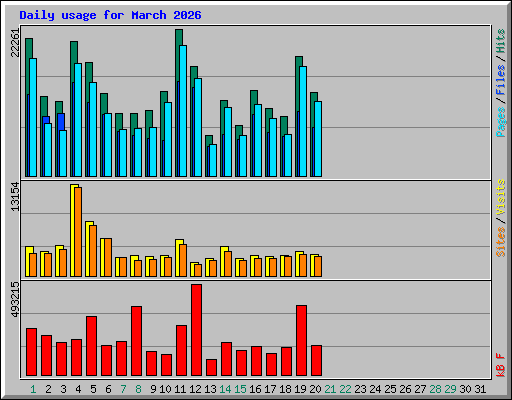
Task: Select green day 7 label
Action: tap(123, 389)
